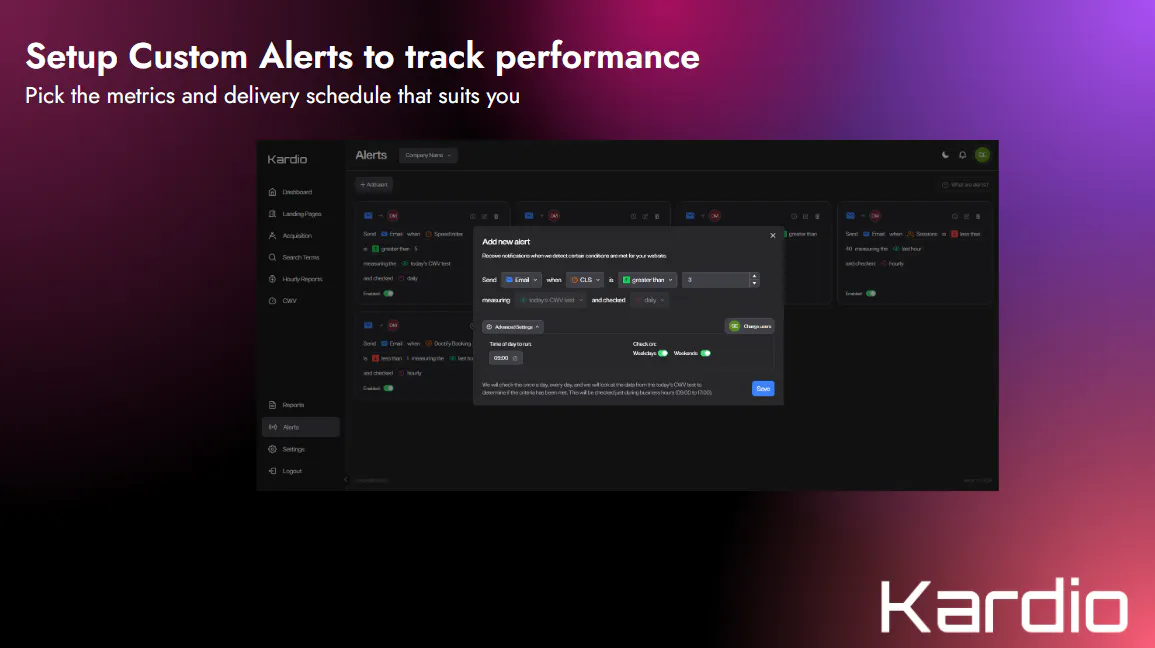Viewport: 1155px width, 648px height.
Task: Click history clock icon on Speed Index alert
Action: (x=473, y=216)
